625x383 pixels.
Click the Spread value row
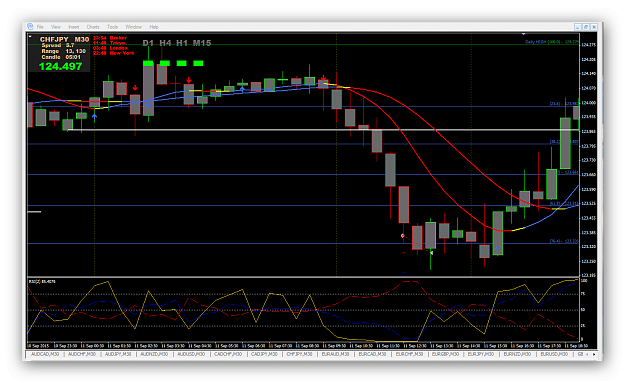tap(58, 45)
